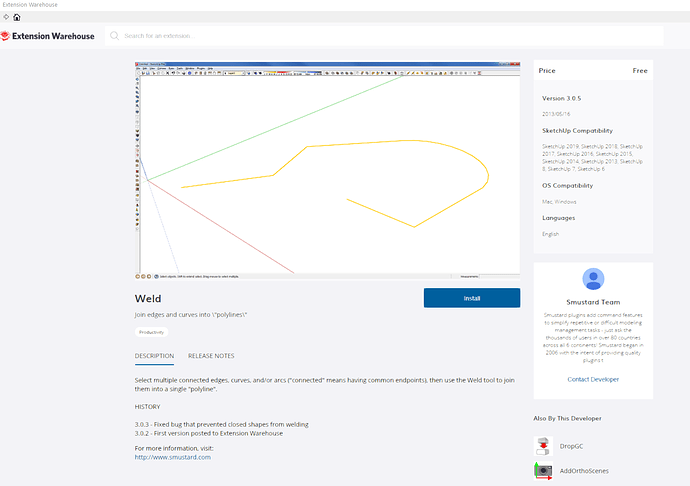Click the home icon
The image size is (690, 486).
pyautogui.click(x=17, y=17)
